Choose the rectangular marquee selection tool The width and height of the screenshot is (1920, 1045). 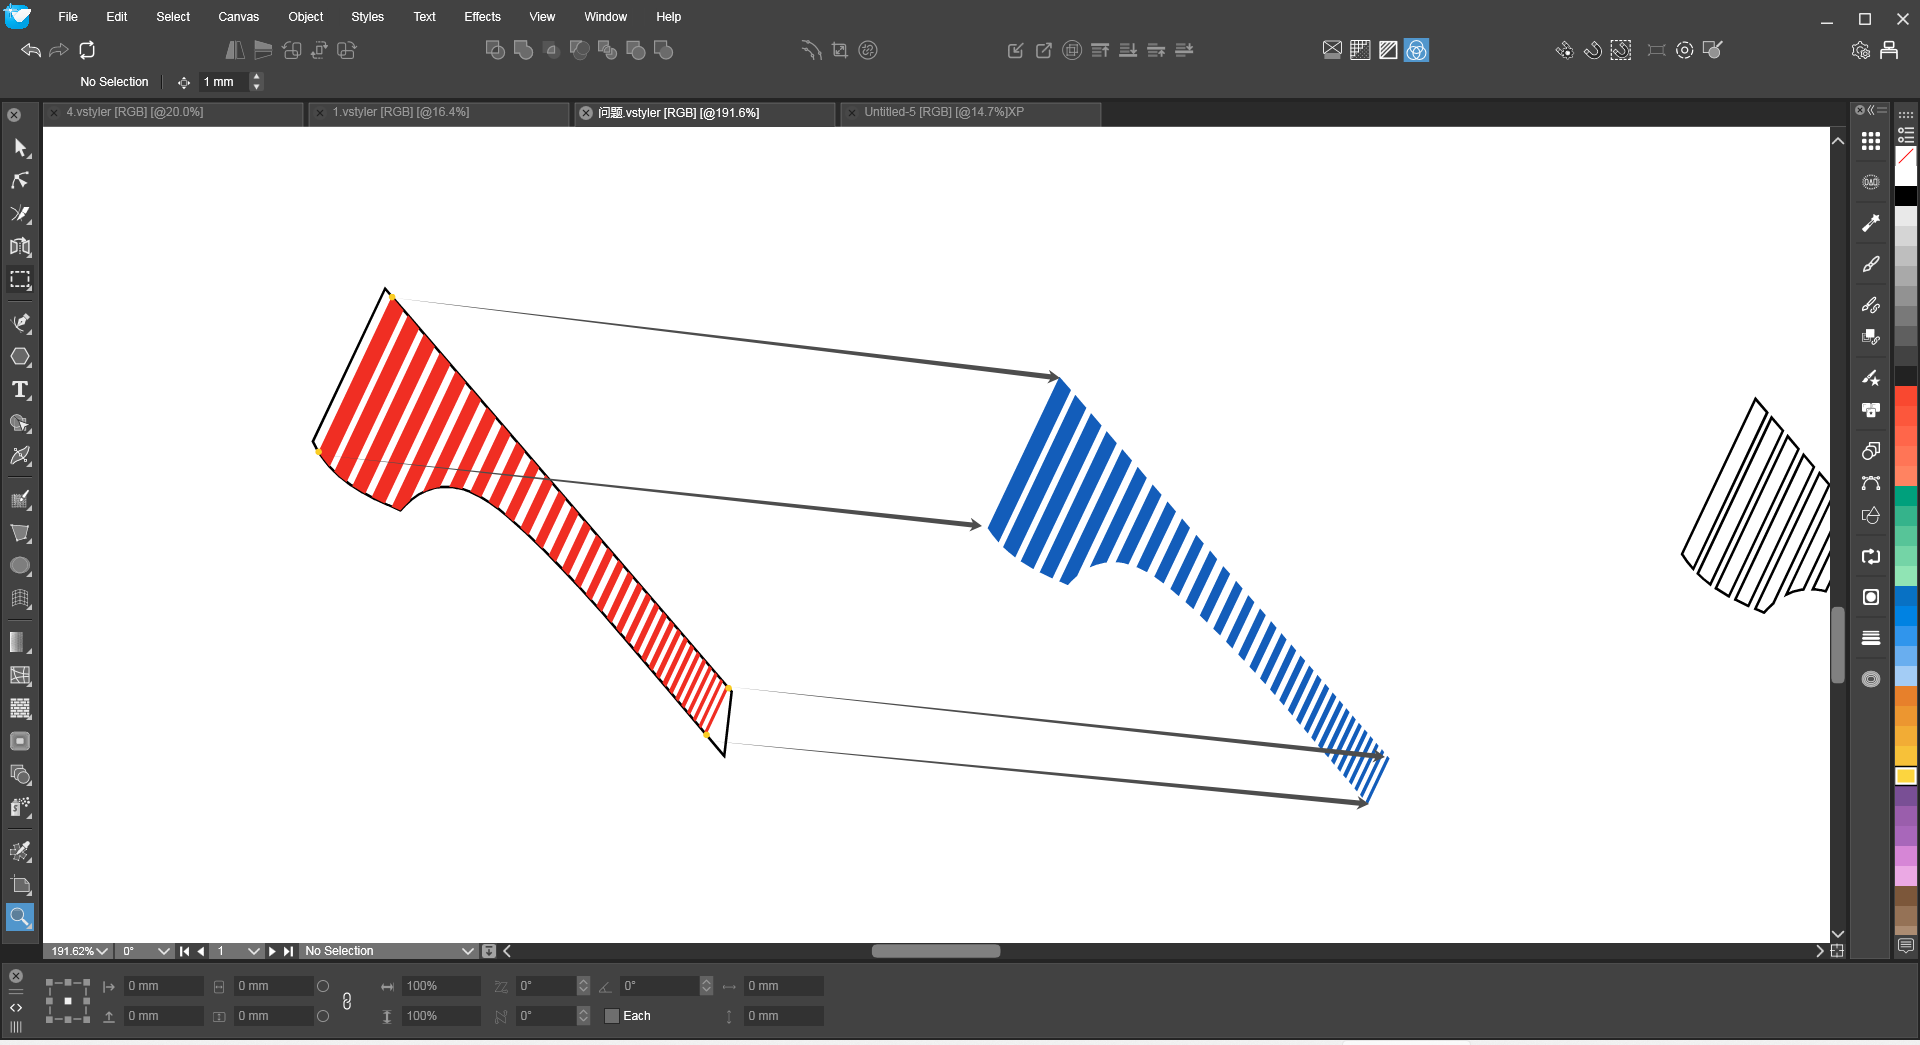point(20,280)
